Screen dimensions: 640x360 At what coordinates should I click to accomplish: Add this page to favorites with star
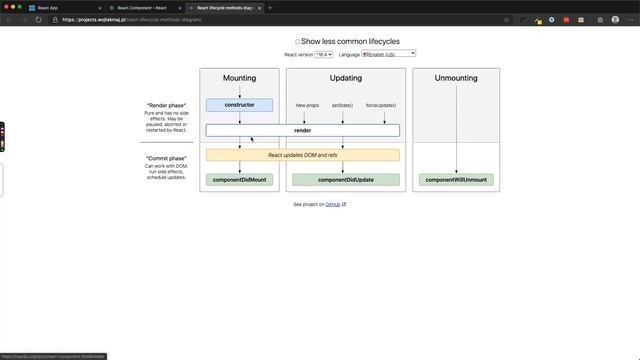click(507, 20)
